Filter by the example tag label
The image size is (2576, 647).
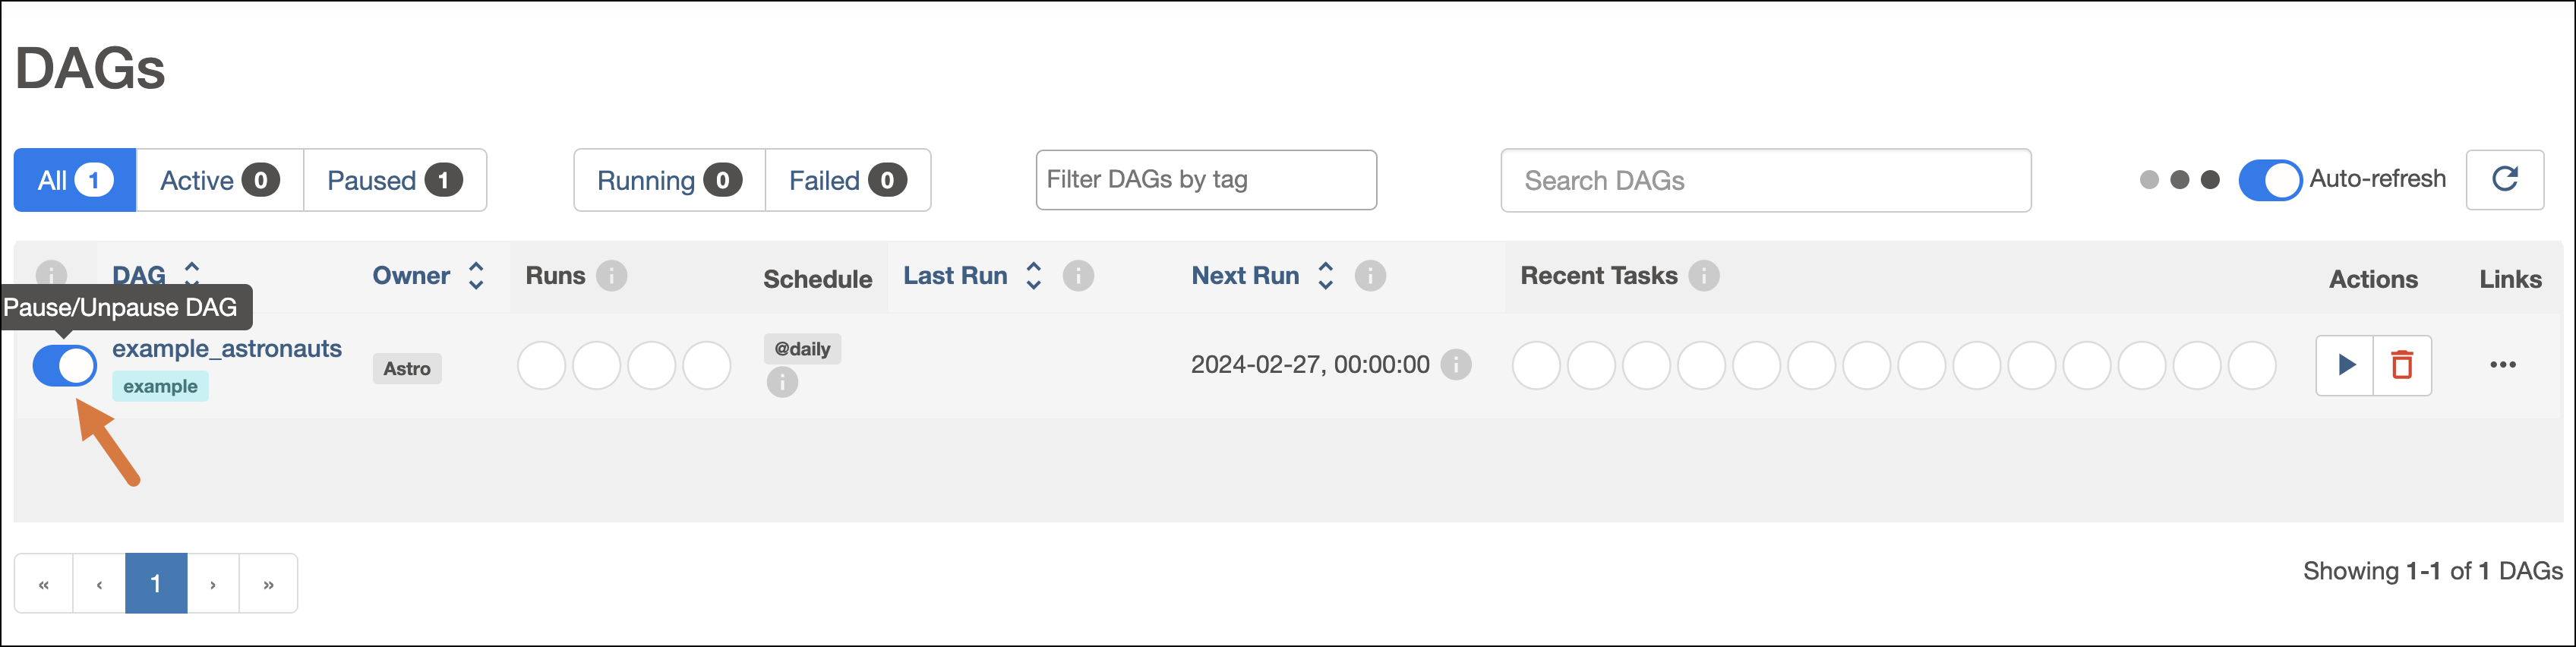point(160,386)
